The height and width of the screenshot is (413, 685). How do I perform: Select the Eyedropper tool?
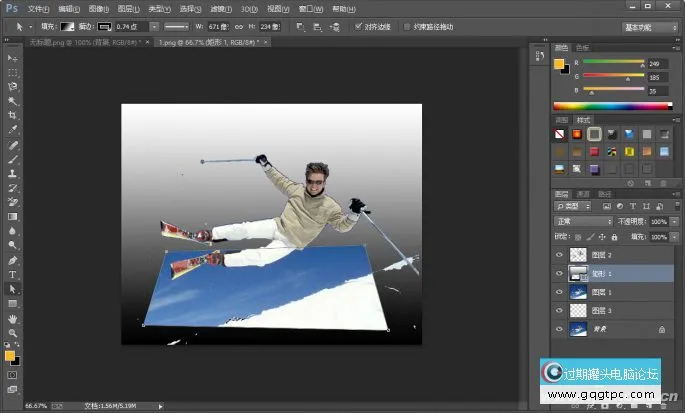point(13,130)
